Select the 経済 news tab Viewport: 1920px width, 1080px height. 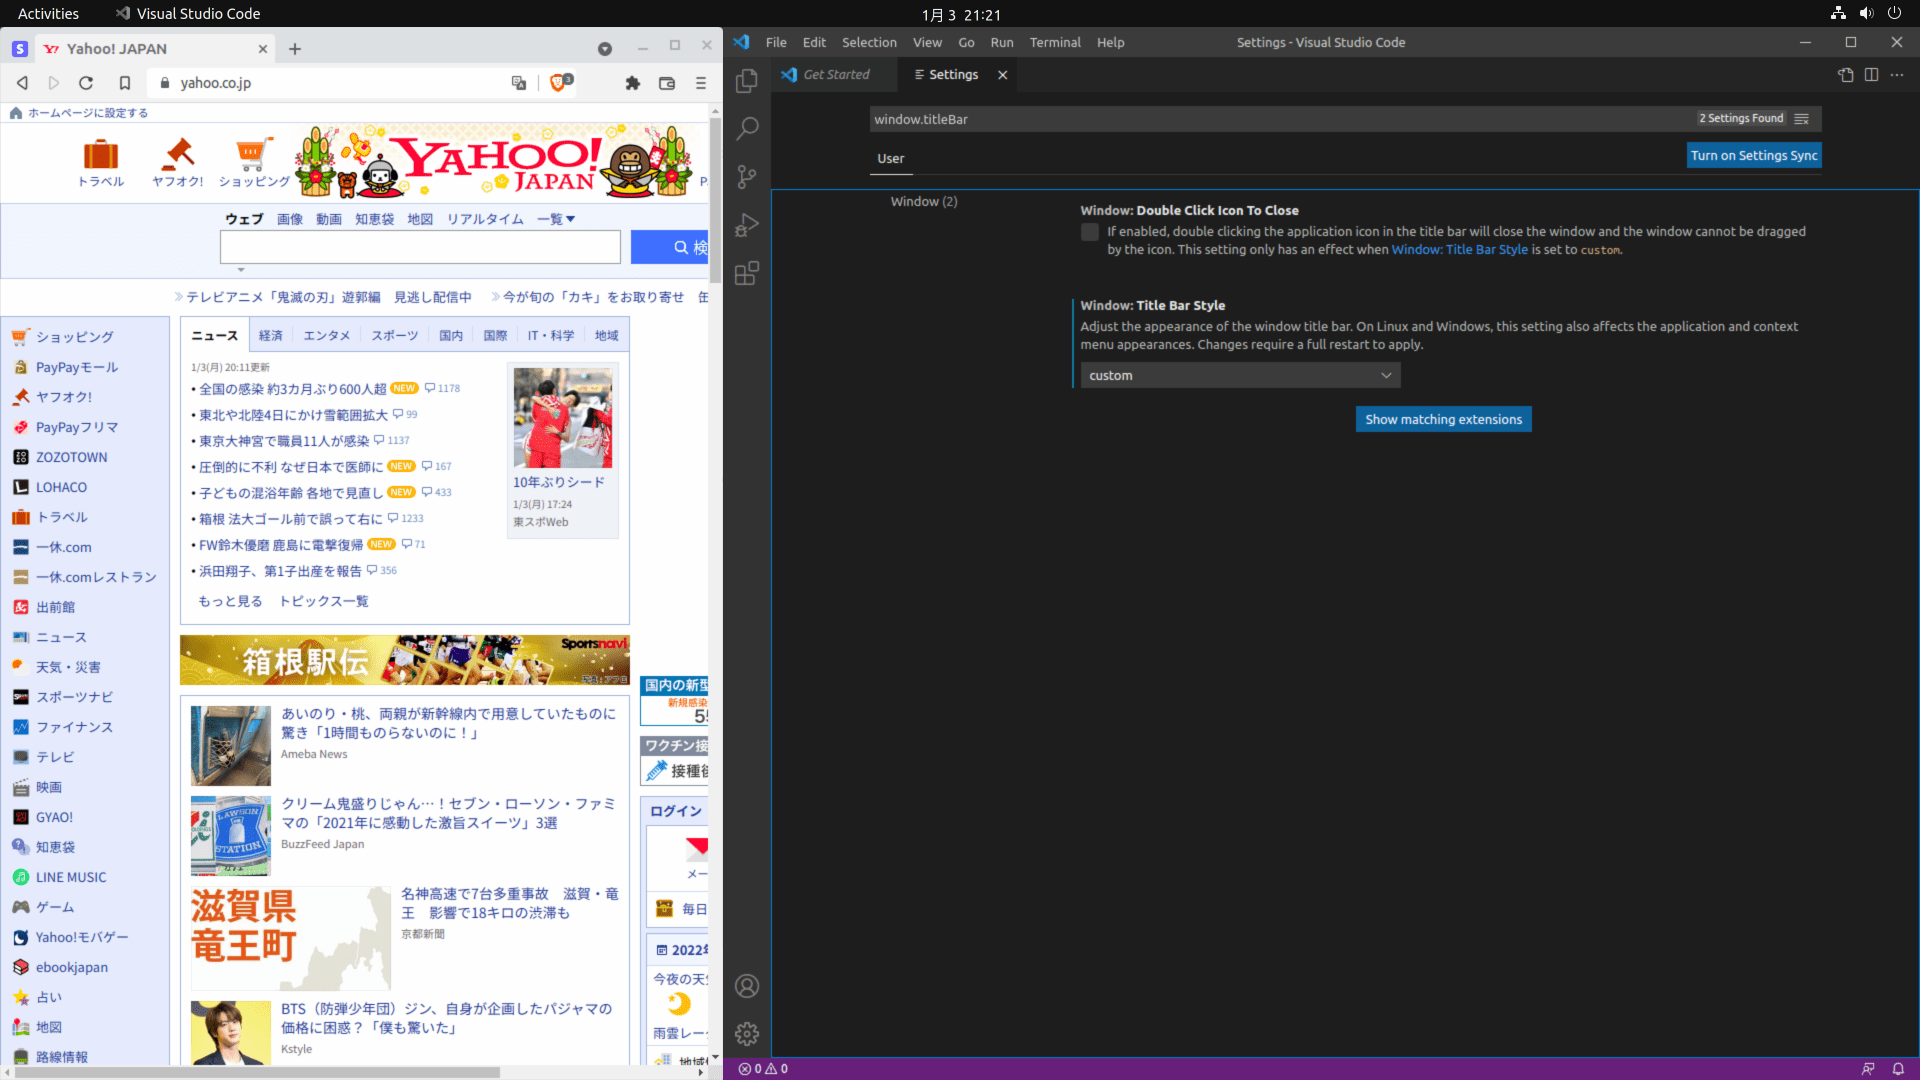[x=270, y=336]
